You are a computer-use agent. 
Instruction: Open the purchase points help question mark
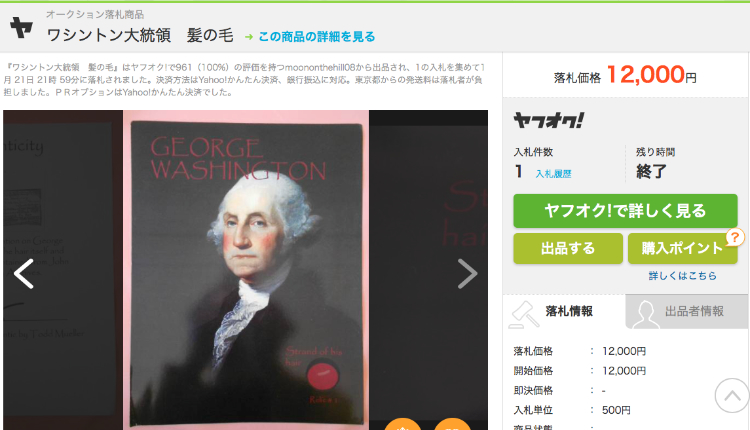point(735,237)
